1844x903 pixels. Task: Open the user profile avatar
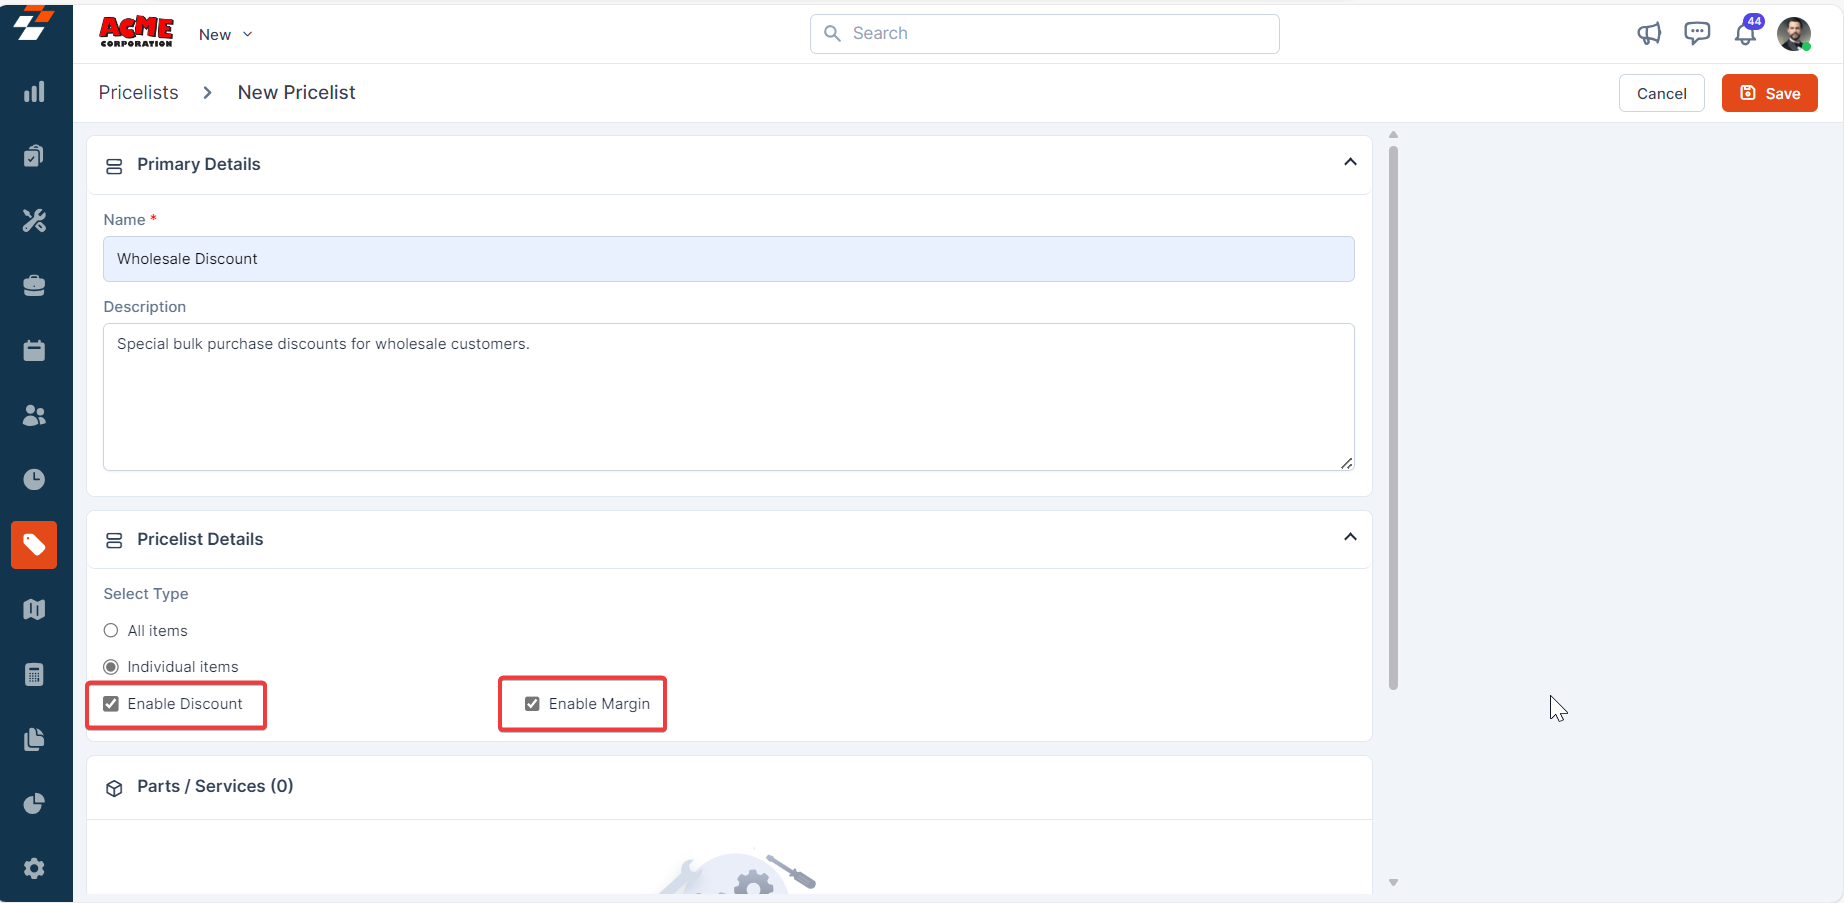click(1794, 34)
